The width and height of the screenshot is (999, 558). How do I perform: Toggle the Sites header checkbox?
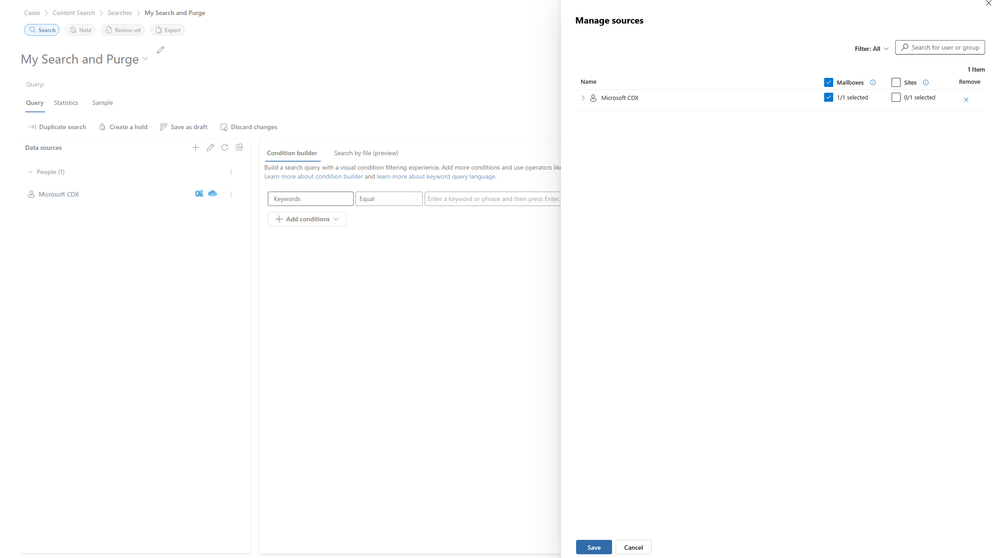point(896,82)
